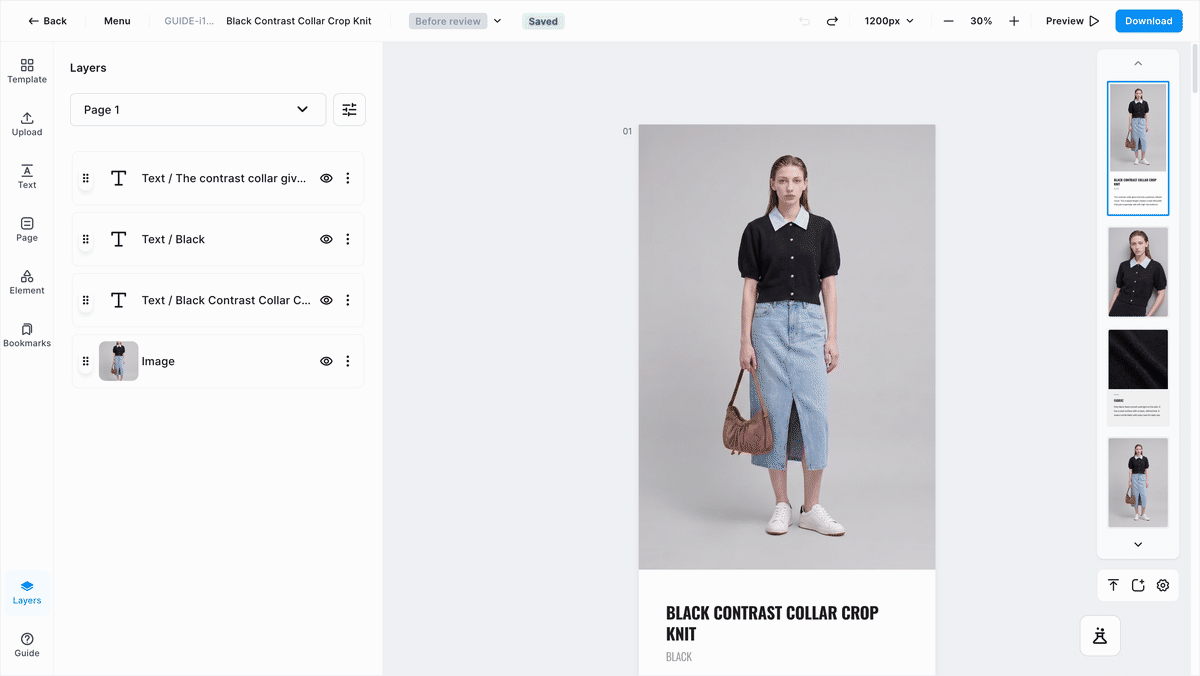This screenshot has width=1200, height=676.
Task: Click the GUIDE-i1... breadcrumb link
Action: pos(189,21)
